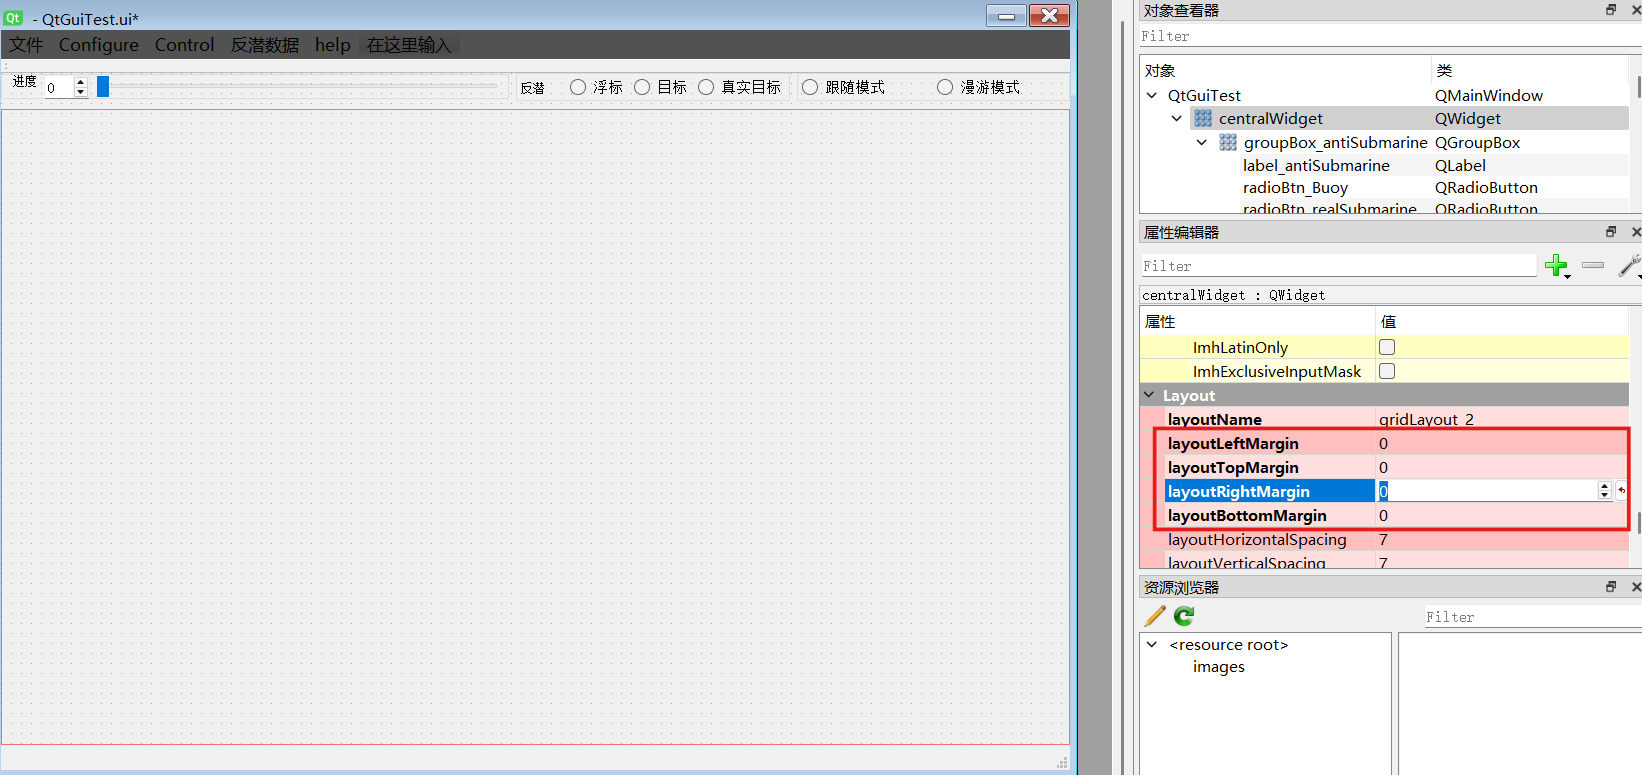Screen dimensions: 1642x775
Task: Click the minus remove property icon
Action: 1593,265
